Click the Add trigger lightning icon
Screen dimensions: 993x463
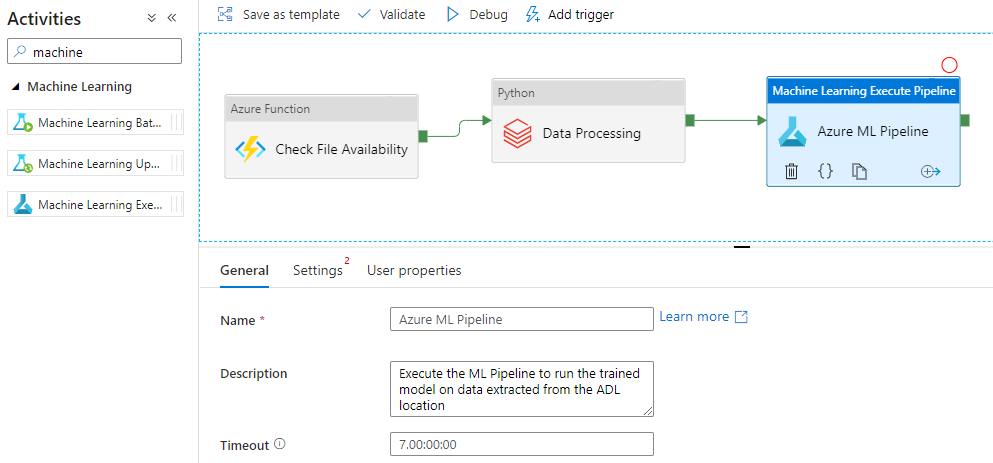coord(533,14)
